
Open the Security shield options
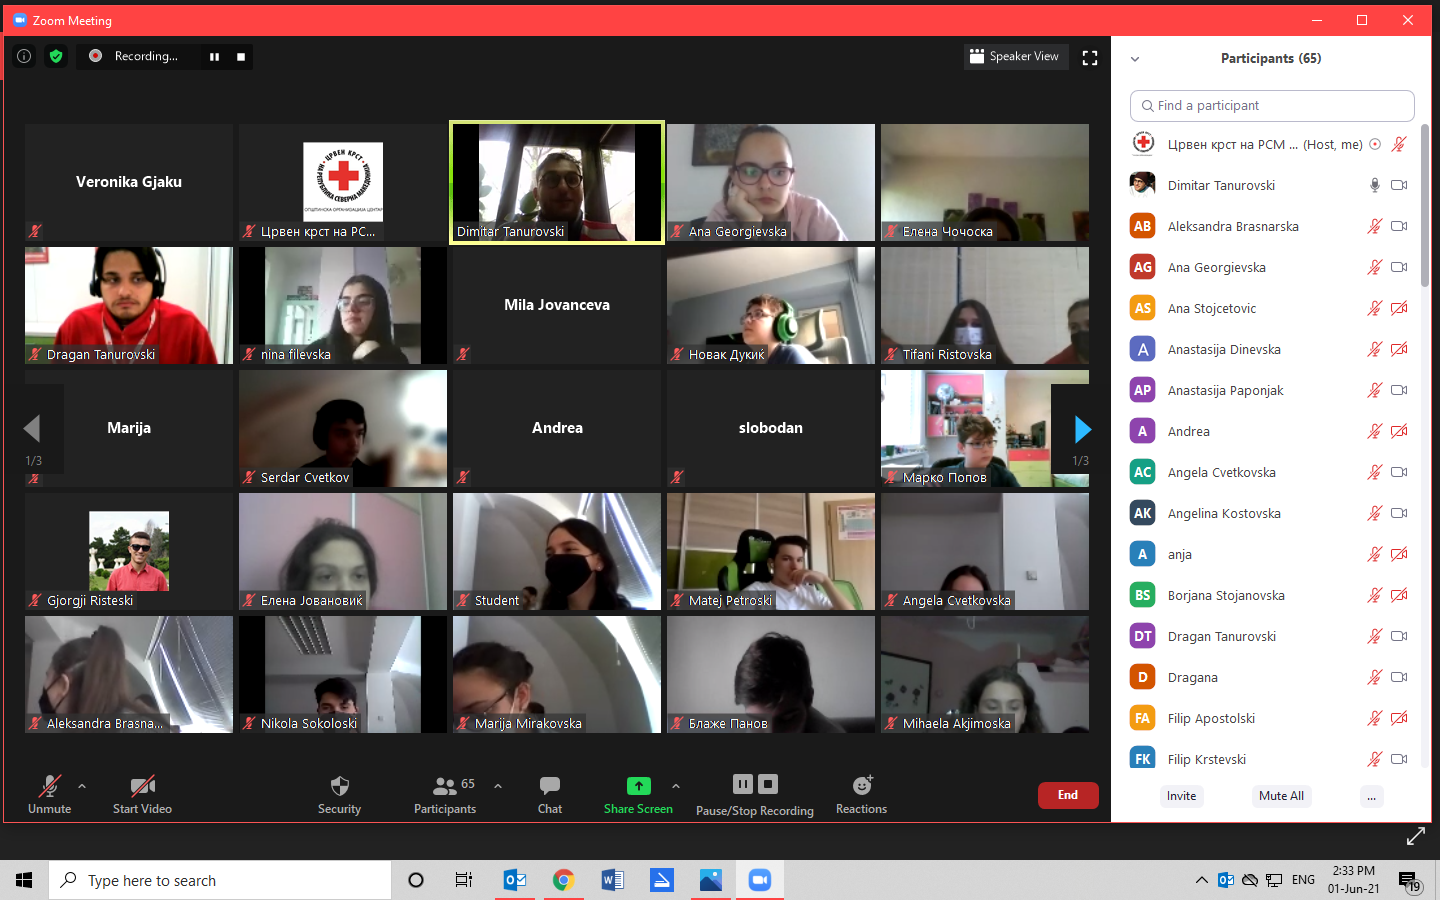(339, 786)
